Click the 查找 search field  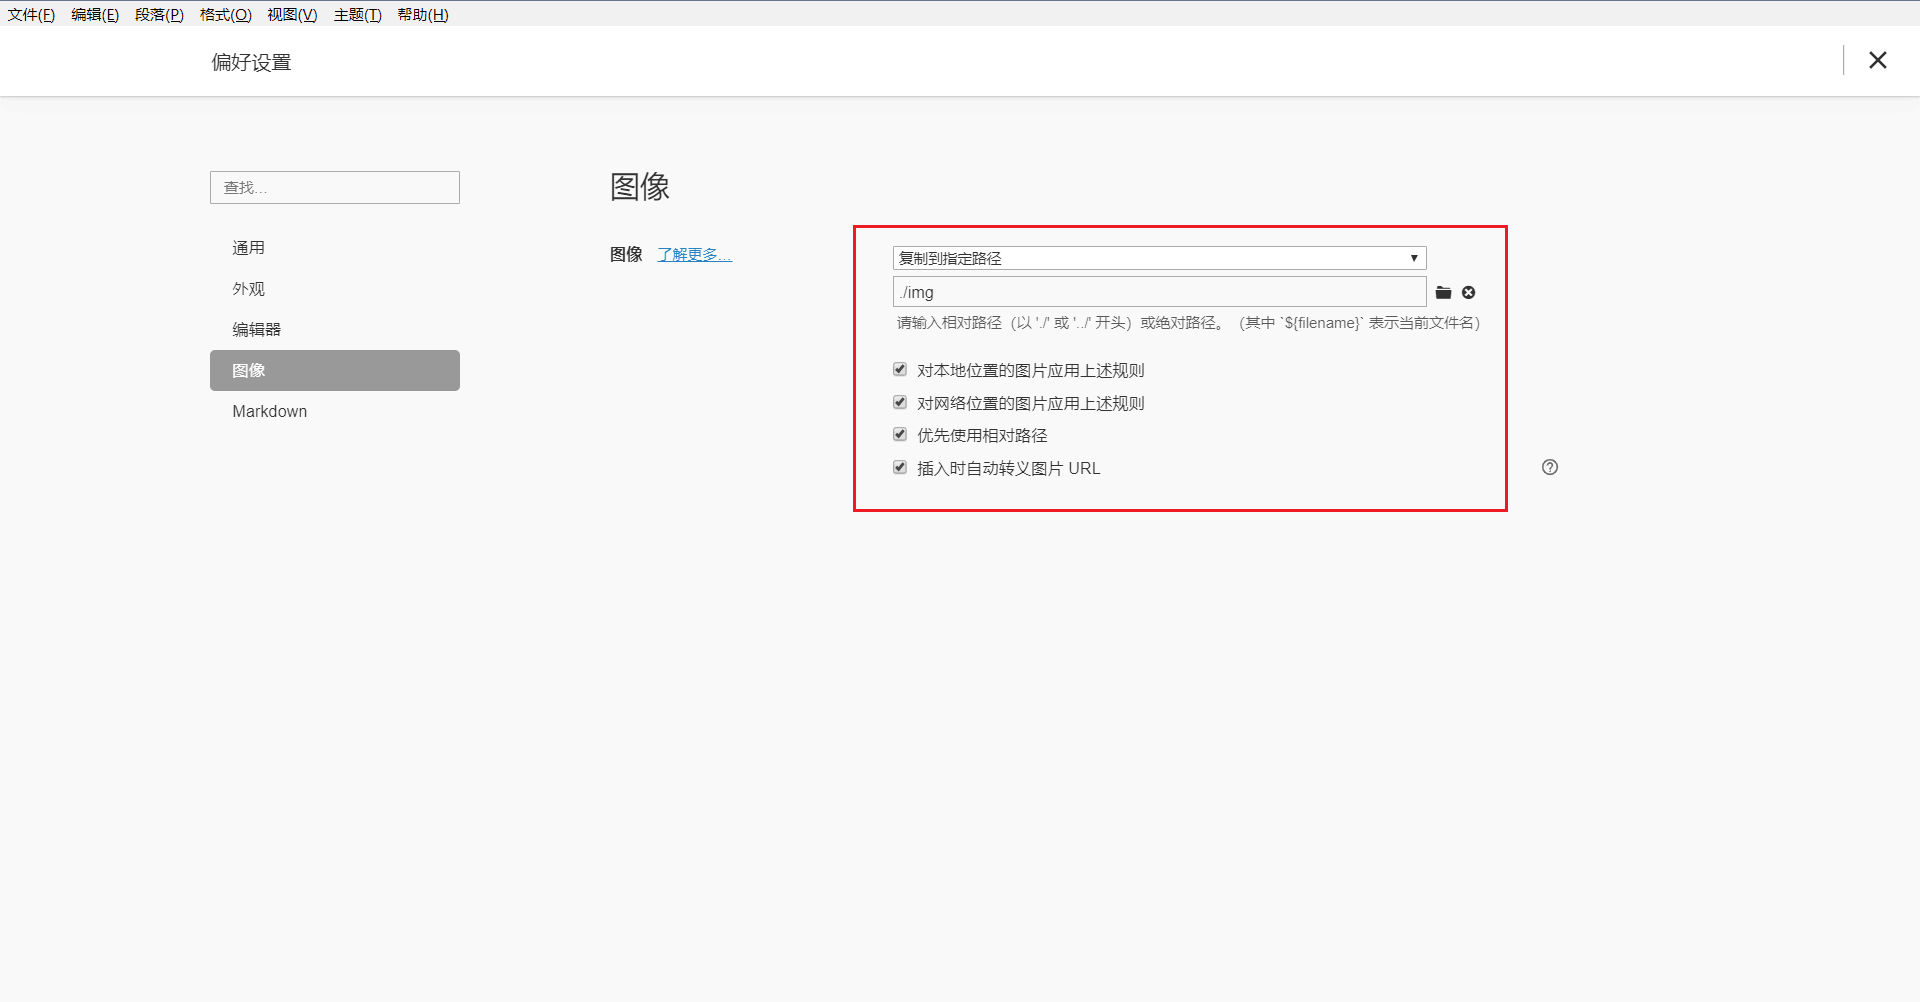coord(335,188)
